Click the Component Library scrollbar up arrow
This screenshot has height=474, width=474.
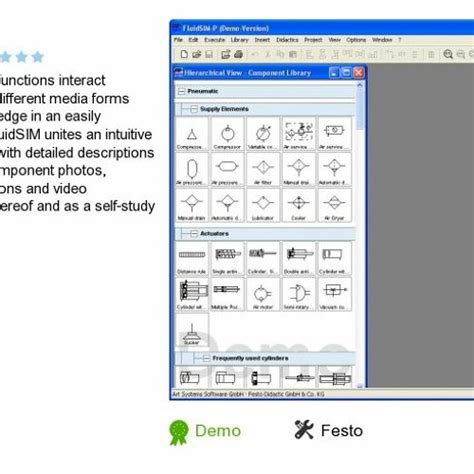point(360,85)
